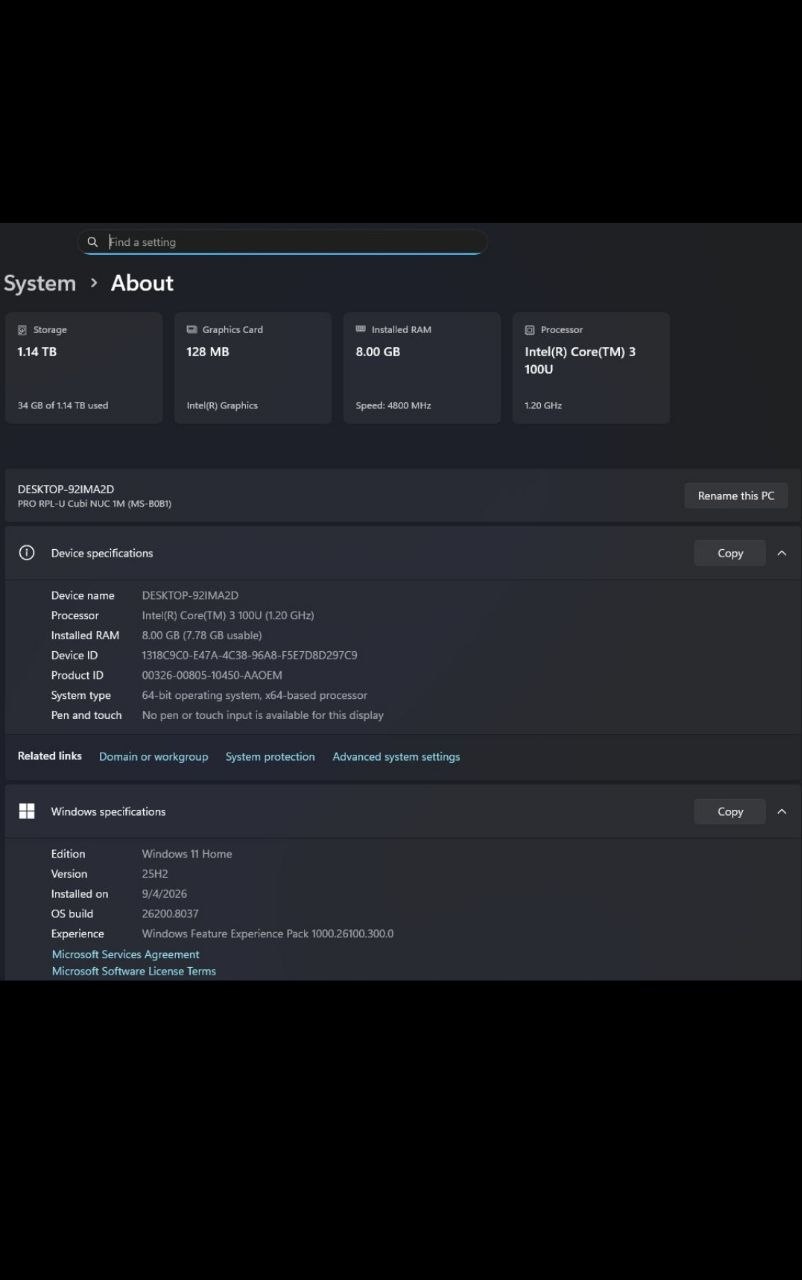Click Rename this PC button
802x1280 pixels.
pos(736,496)
